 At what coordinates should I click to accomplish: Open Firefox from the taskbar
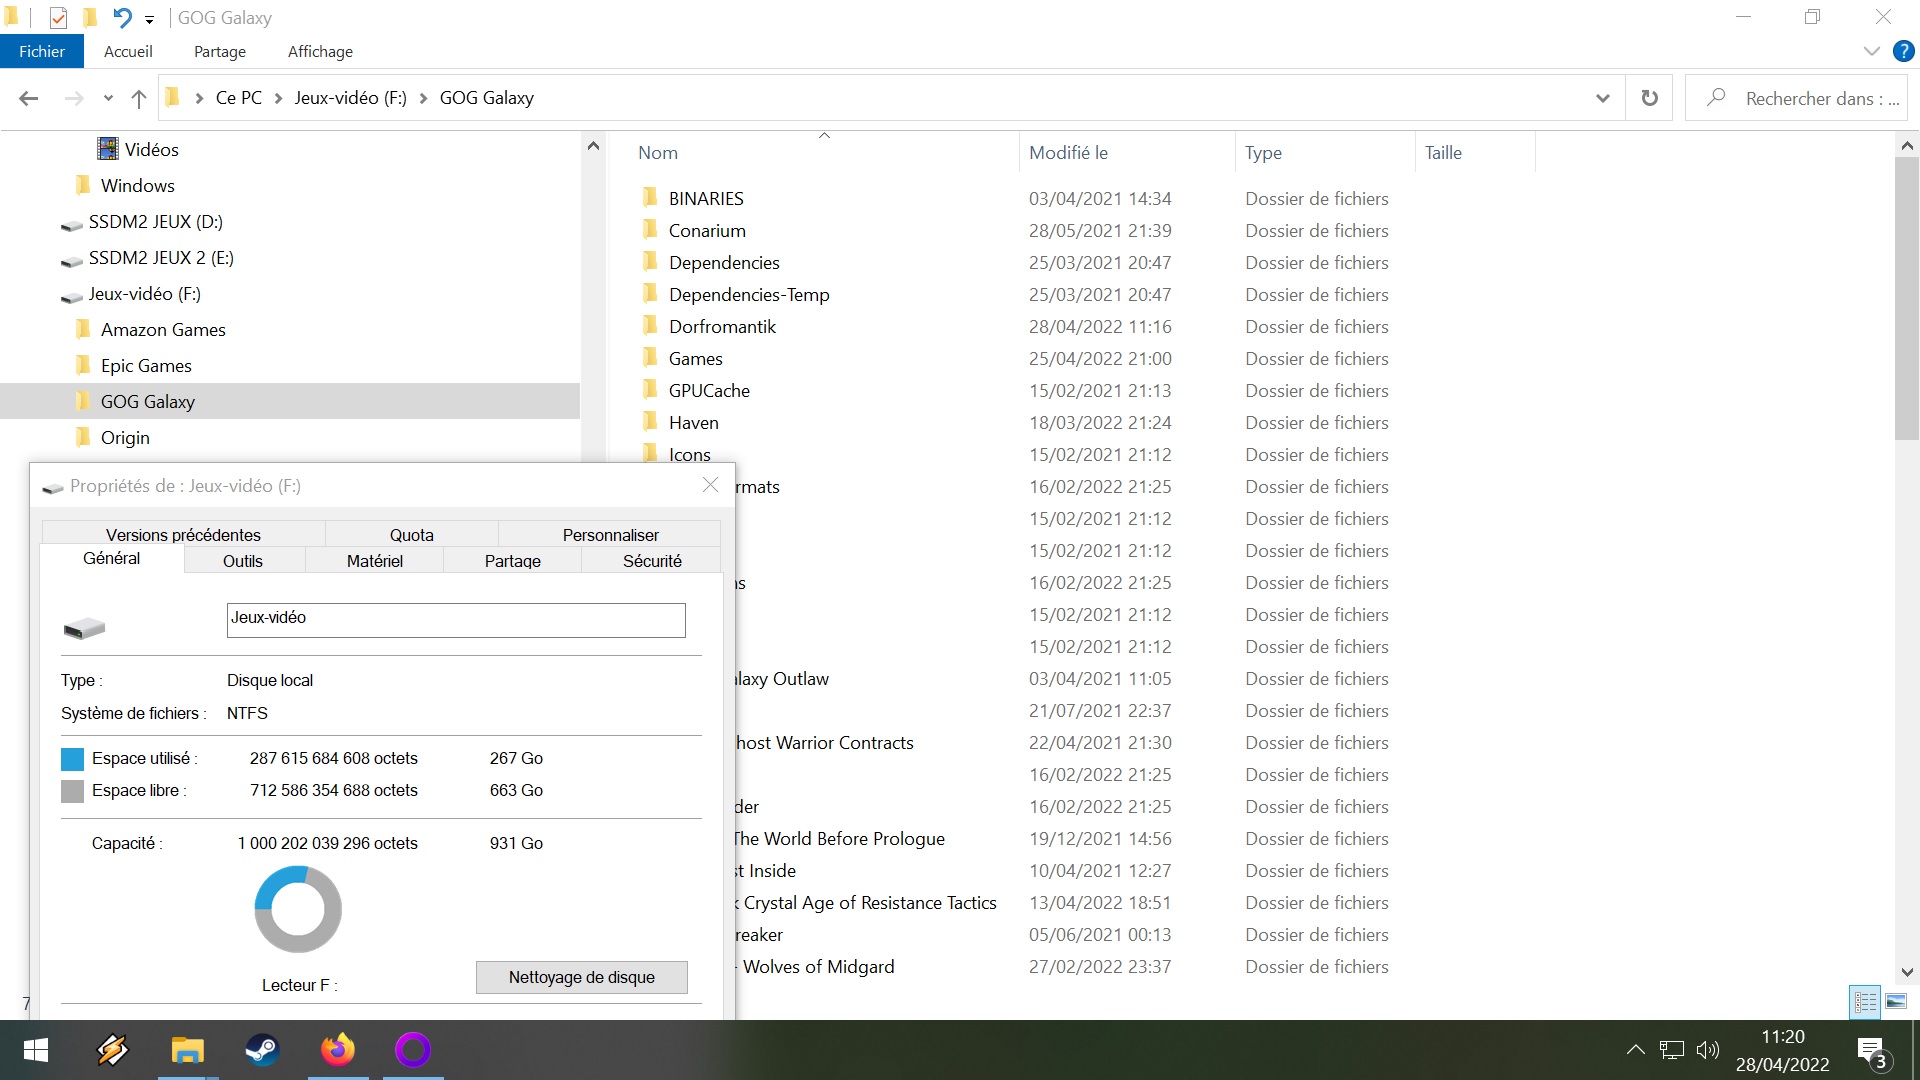(x=338, y=1050)
